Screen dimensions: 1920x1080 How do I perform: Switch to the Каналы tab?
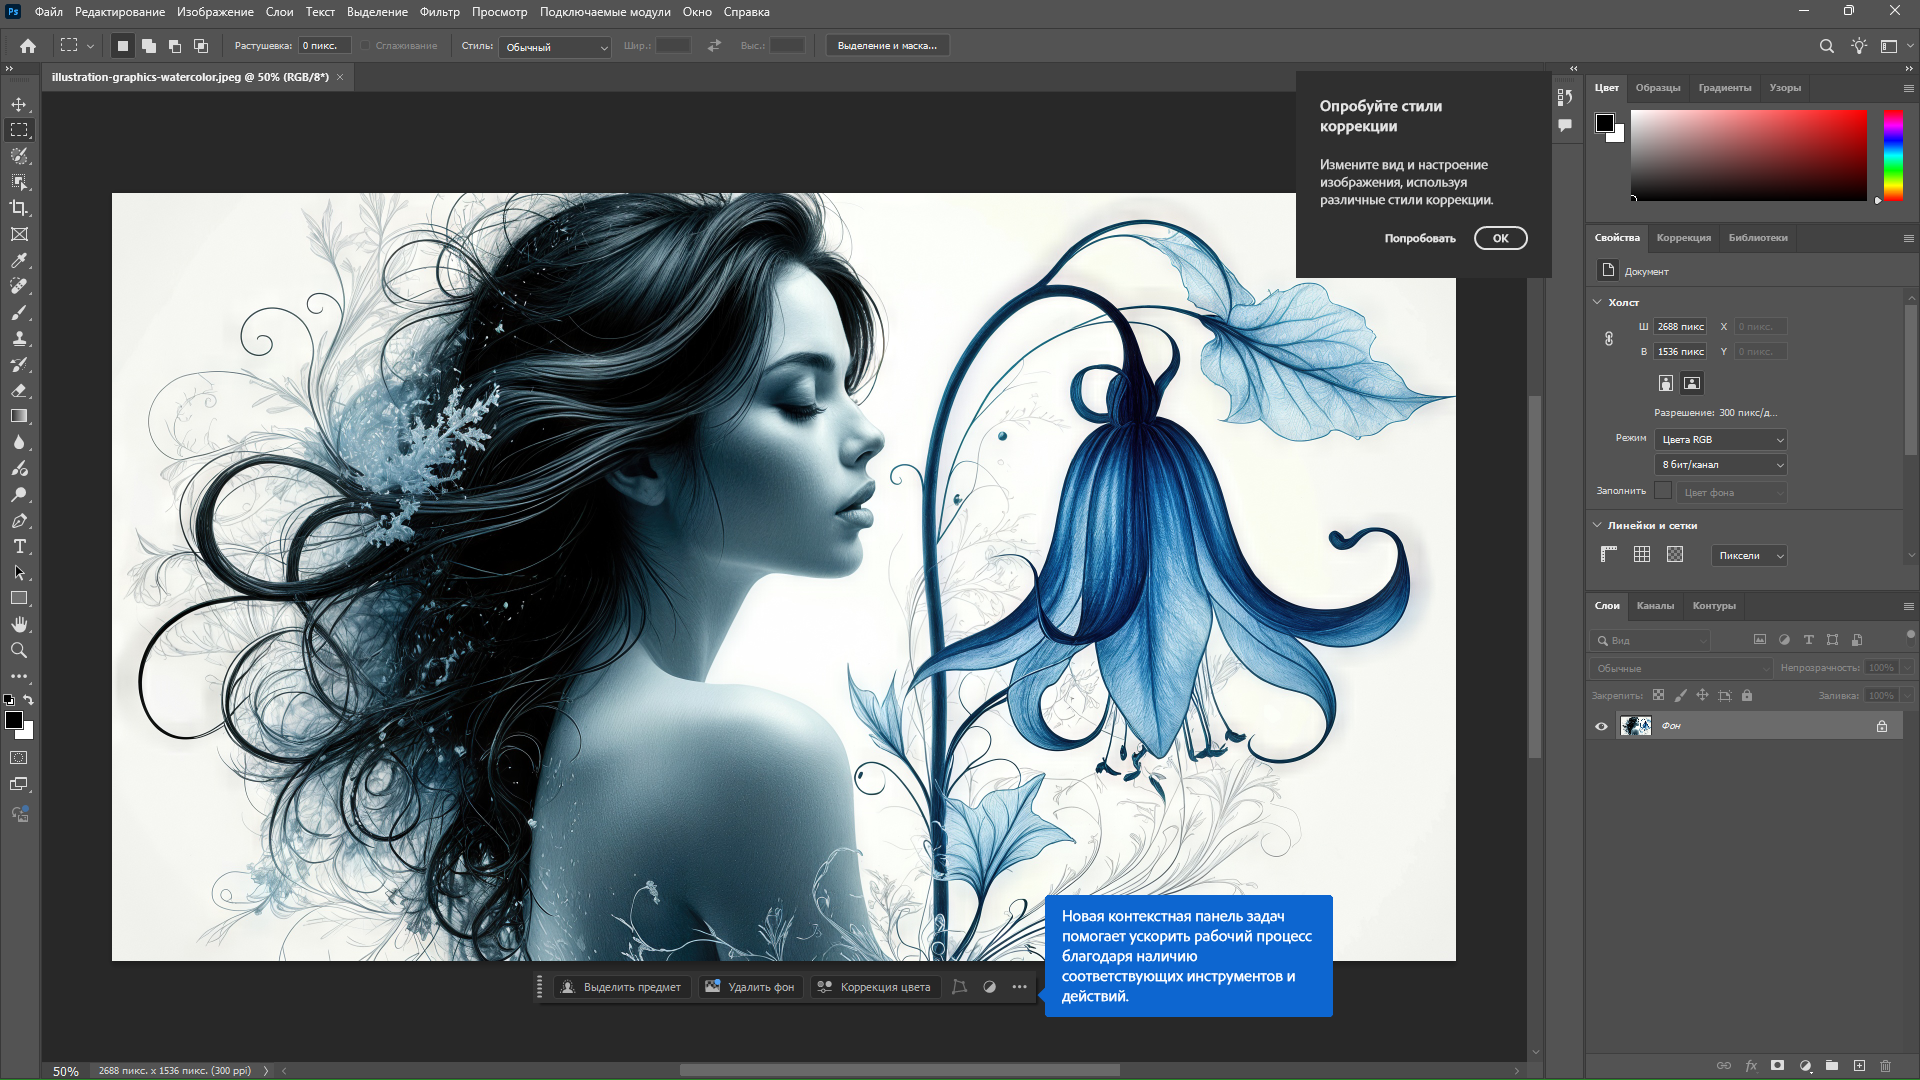pos(1655,606)
